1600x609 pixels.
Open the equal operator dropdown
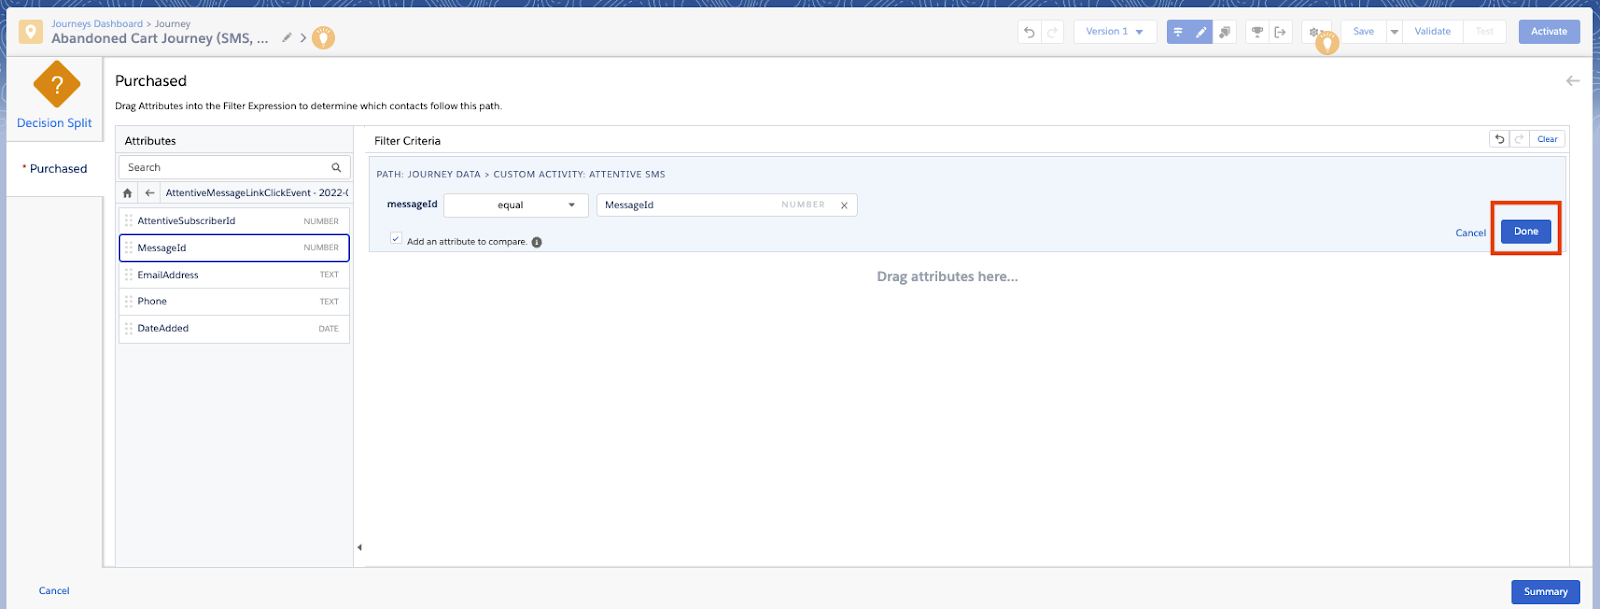click(516, 205)
